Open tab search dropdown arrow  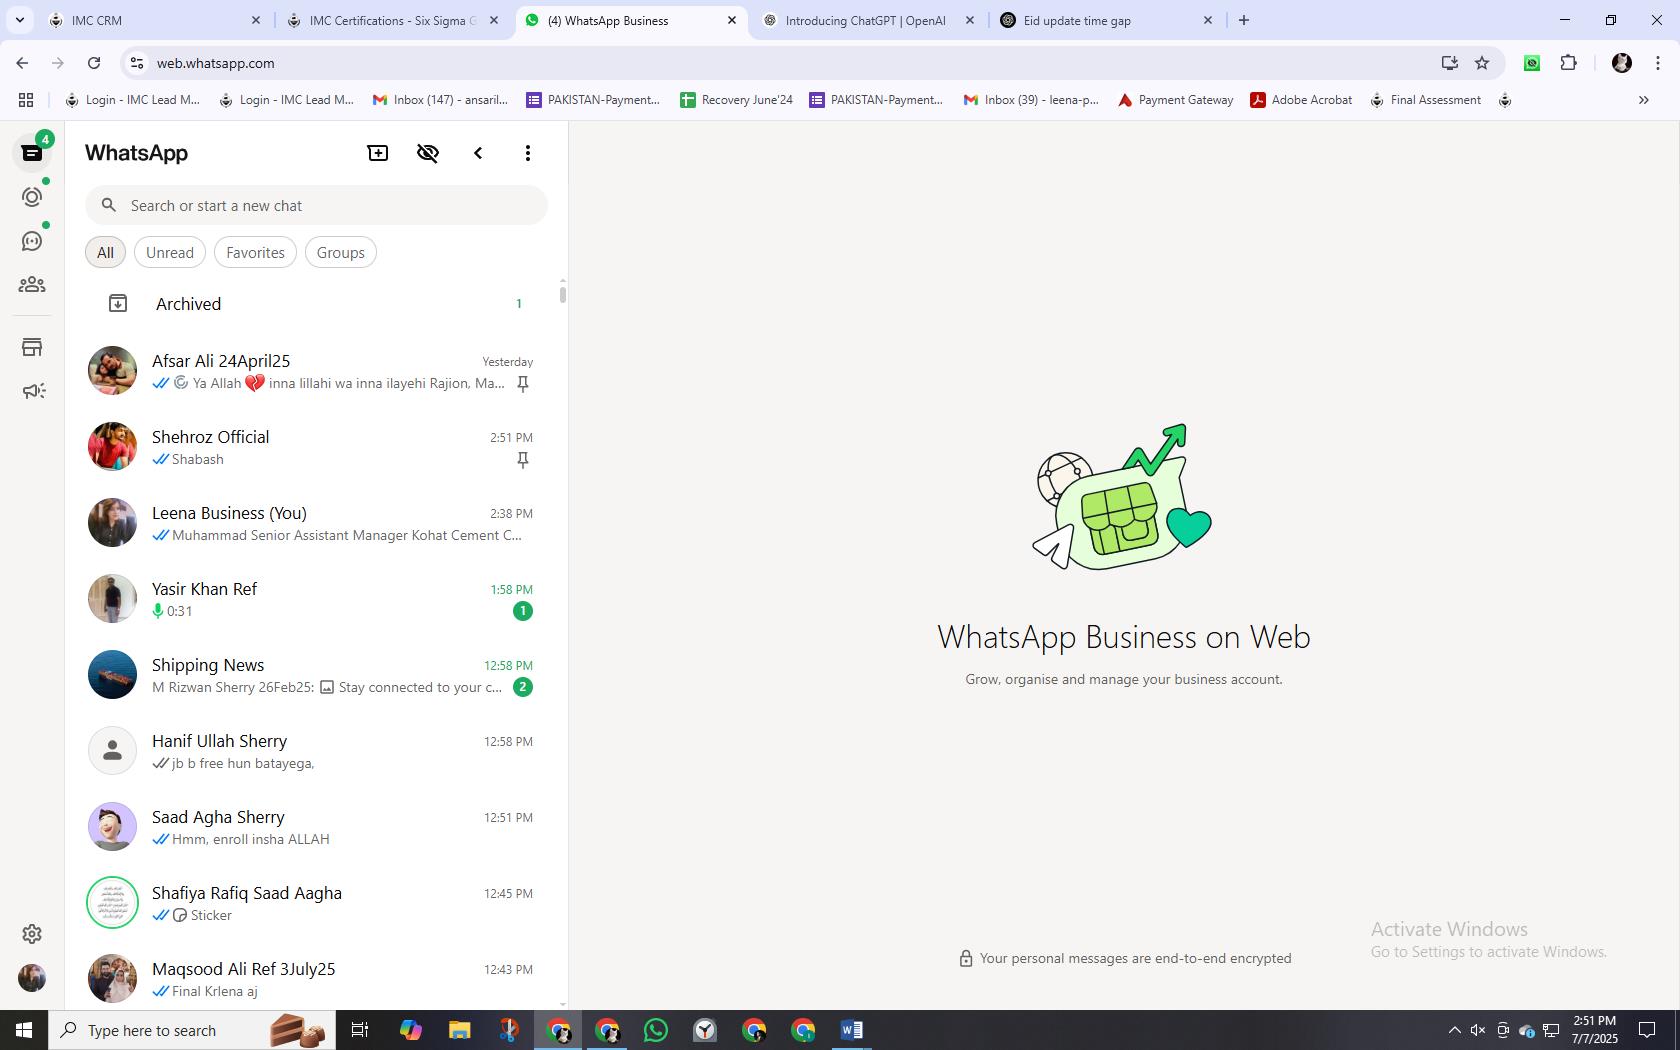pos(19,20)
